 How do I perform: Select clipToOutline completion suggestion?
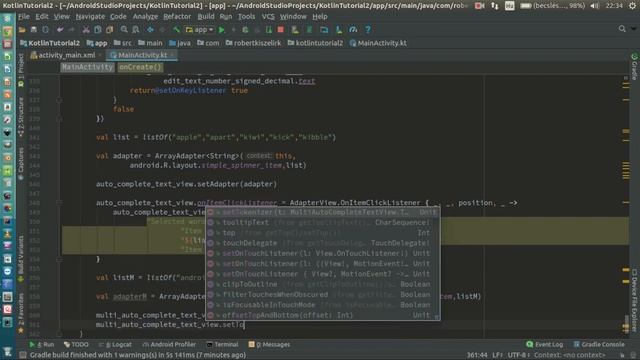[x=322, y=284]
